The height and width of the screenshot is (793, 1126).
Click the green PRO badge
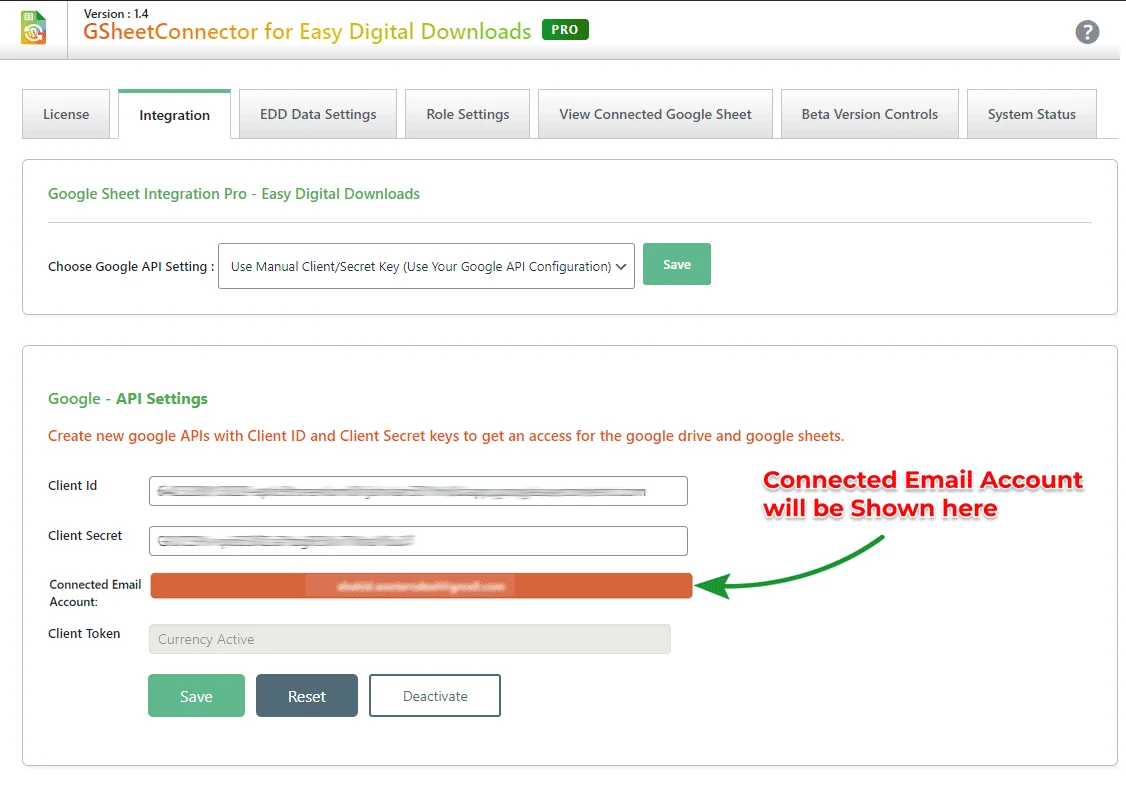tap(565, 30)
